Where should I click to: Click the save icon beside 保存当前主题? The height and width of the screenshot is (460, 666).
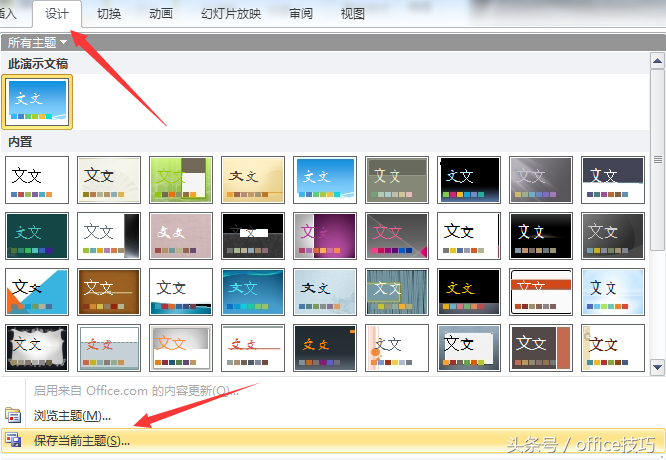pos(13,440)
